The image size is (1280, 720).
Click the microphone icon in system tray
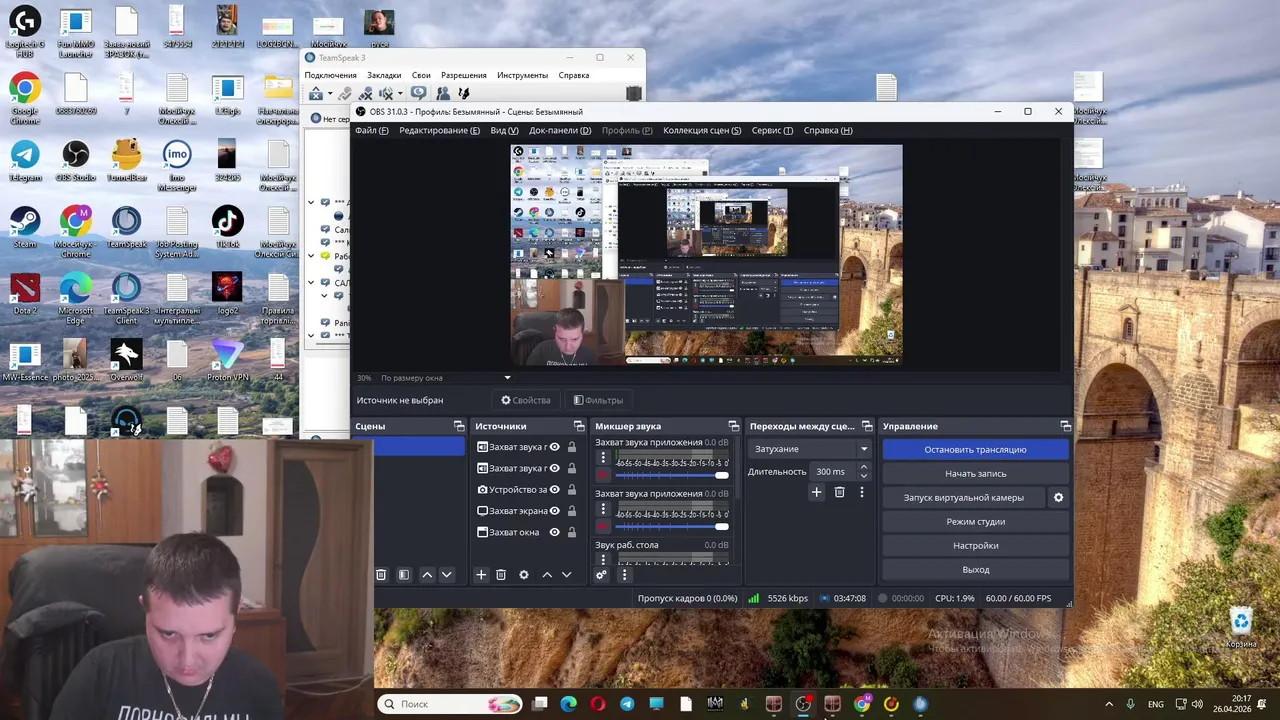(1130, 704)
